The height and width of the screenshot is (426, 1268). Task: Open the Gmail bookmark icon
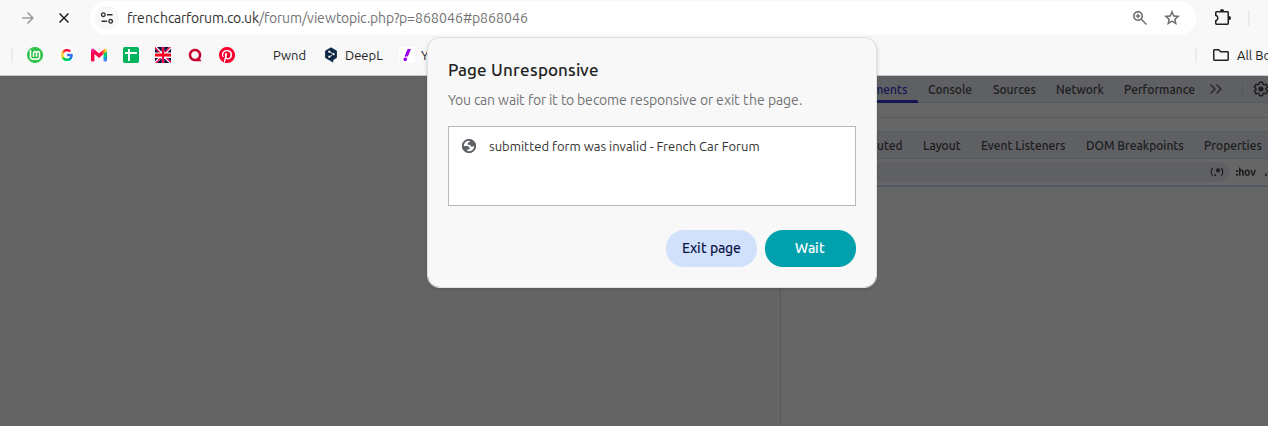(x=99, y=55)
